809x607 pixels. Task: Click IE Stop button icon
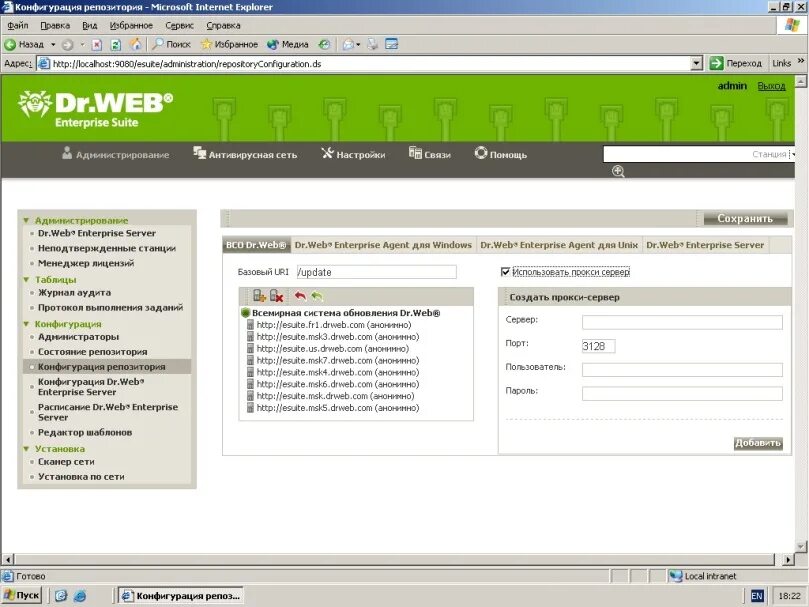96,44
